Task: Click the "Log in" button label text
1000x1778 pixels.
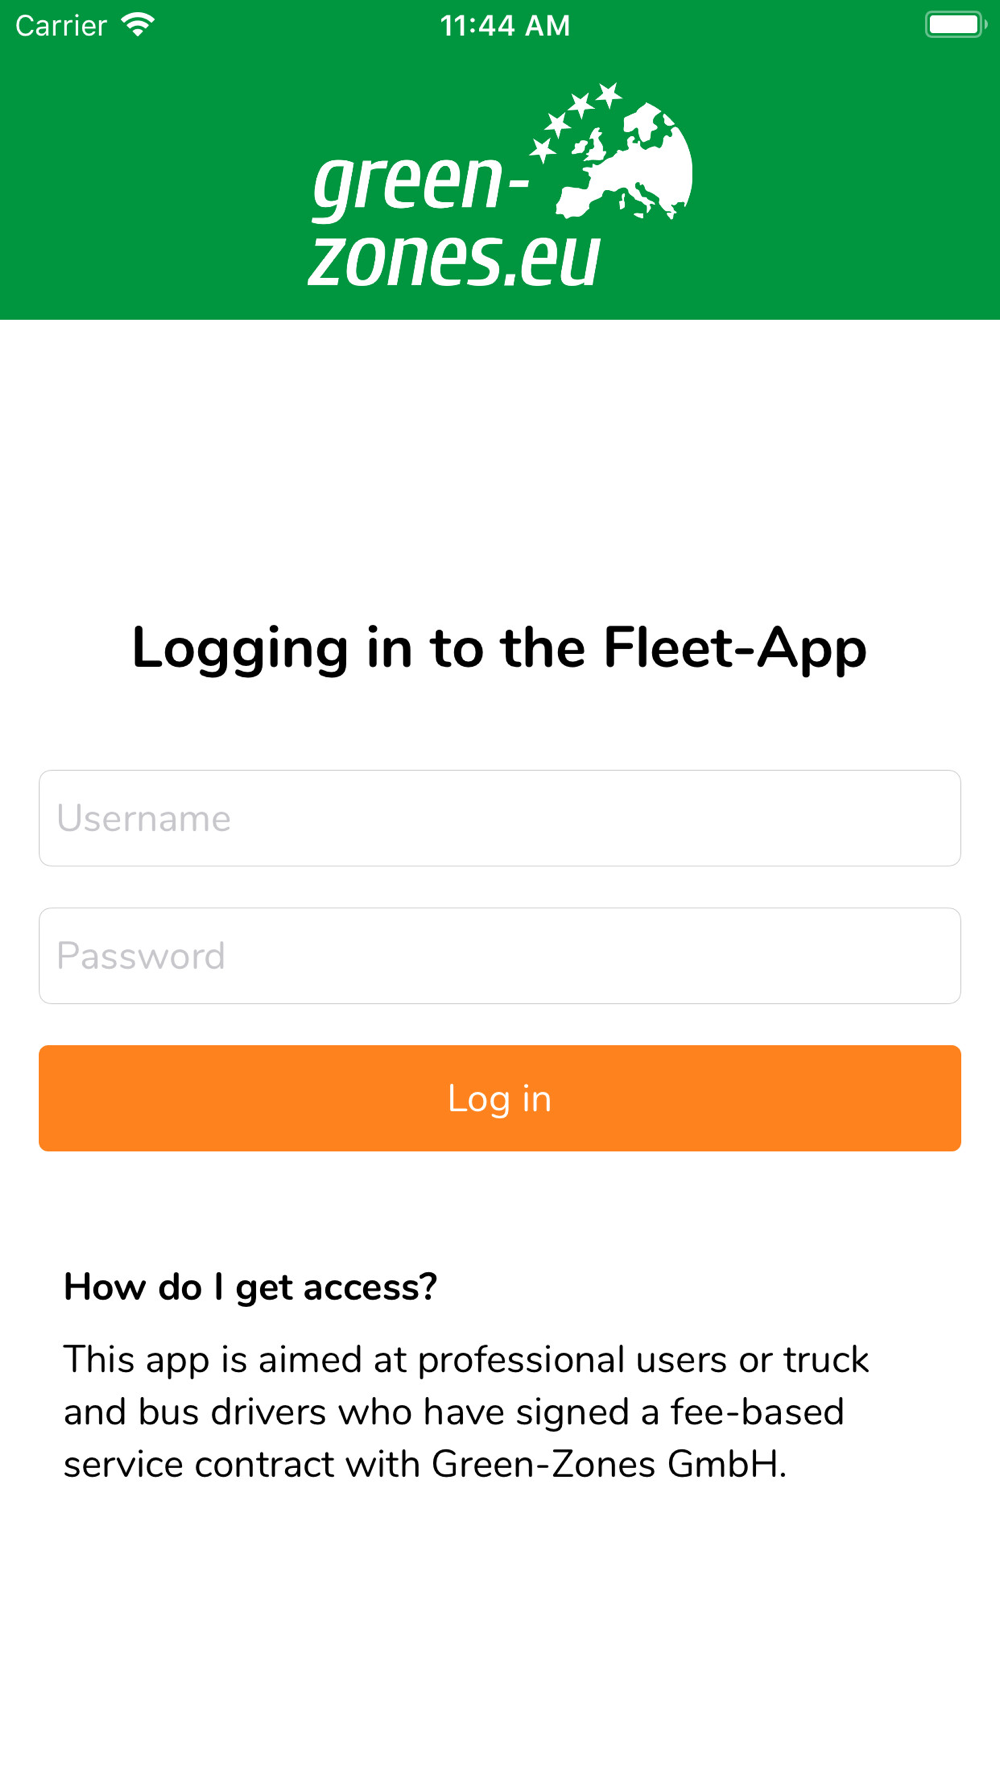Action: click(500, 1099)
